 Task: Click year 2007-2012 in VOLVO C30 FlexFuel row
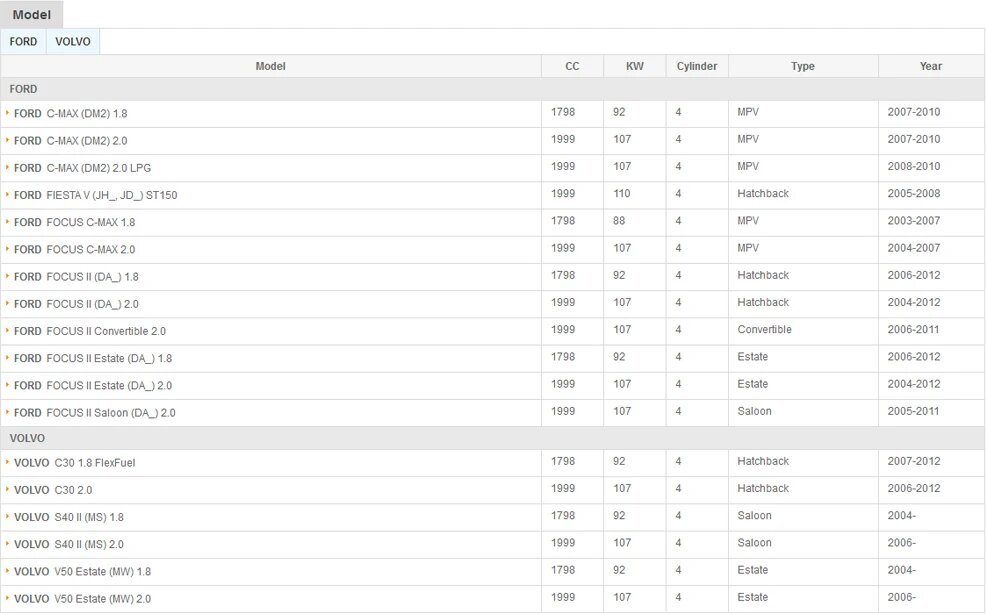tap(914, 461)
